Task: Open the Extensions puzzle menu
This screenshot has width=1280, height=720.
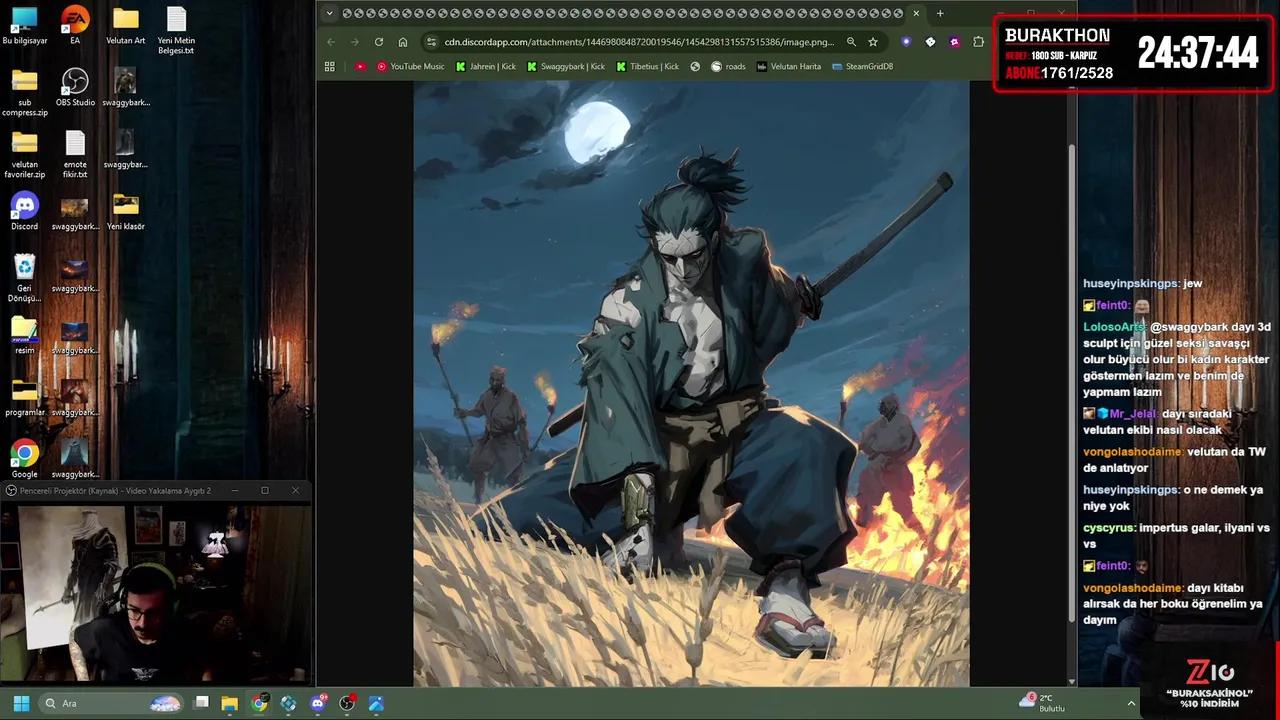Action: (x=978, y=42)
